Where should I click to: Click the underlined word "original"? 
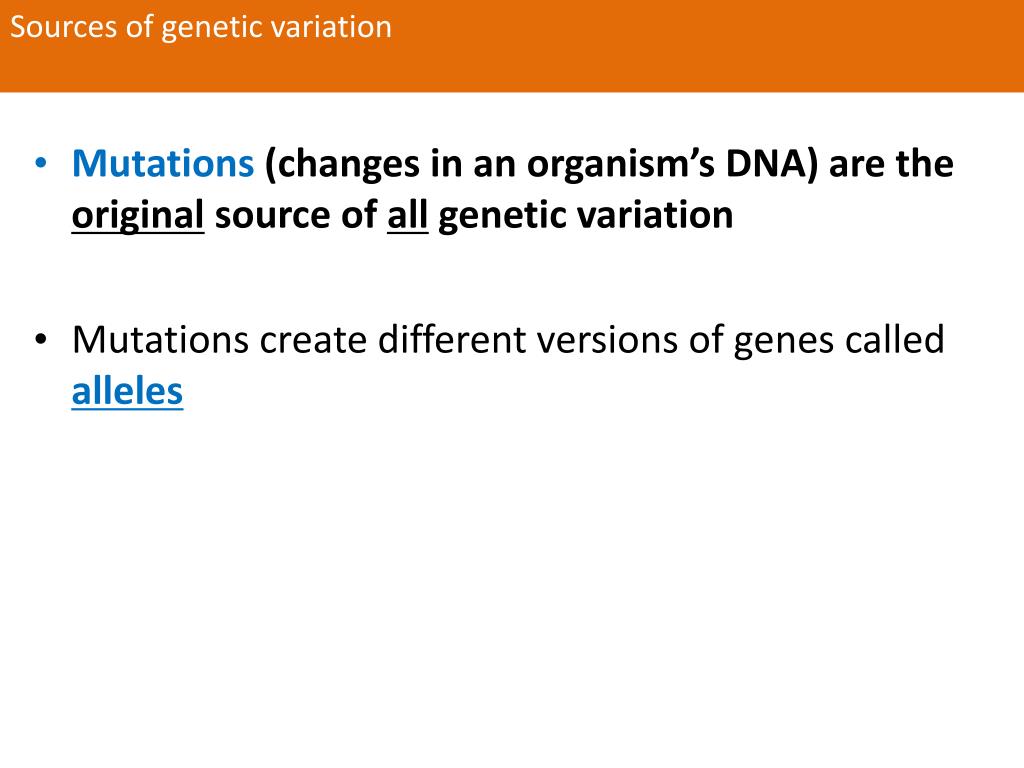(138, 216)
